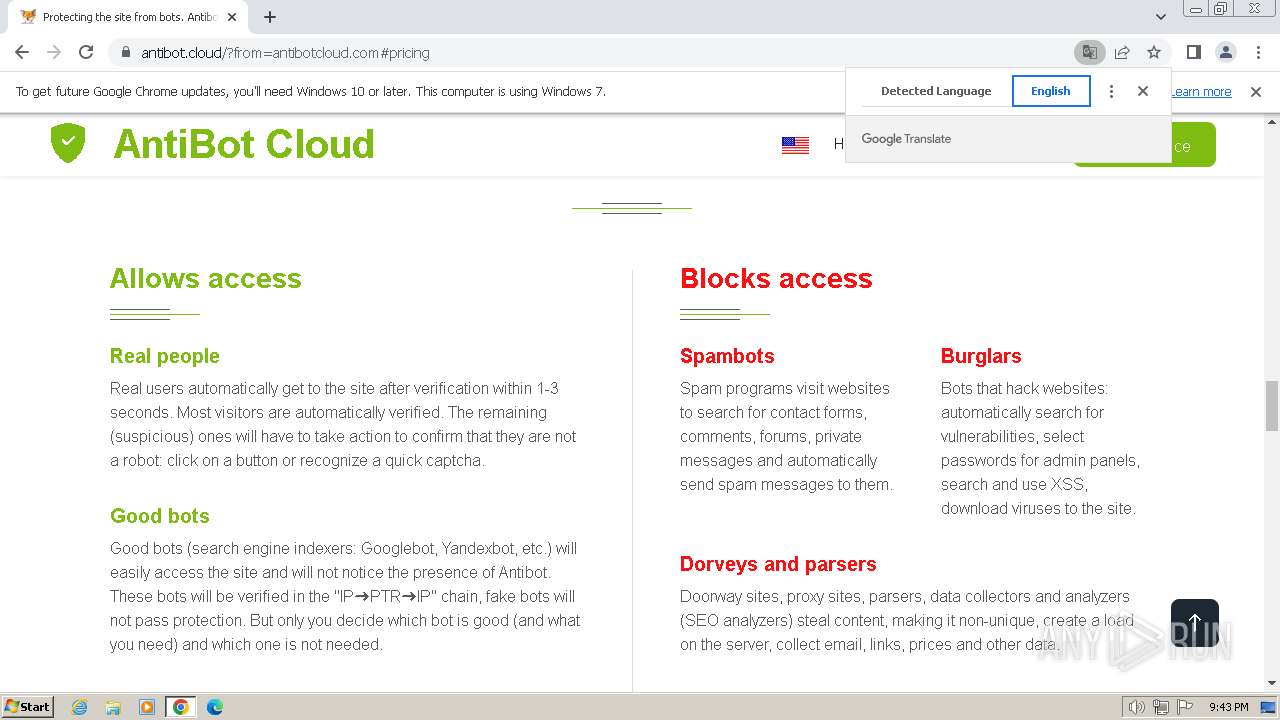Choose the US flag language selector
1280x720 pixels.
coord(795,145)
